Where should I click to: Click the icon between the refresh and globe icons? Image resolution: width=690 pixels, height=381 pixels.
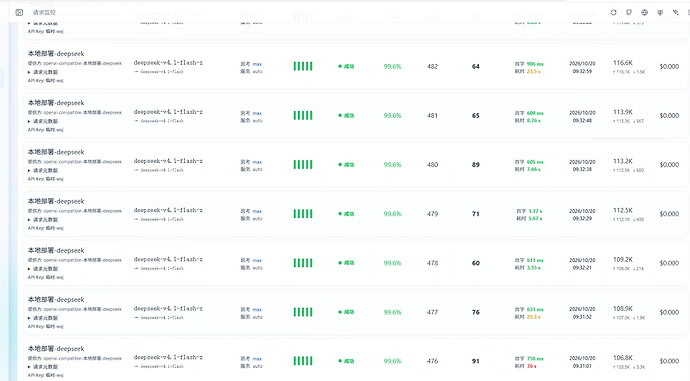coord(629,12)
